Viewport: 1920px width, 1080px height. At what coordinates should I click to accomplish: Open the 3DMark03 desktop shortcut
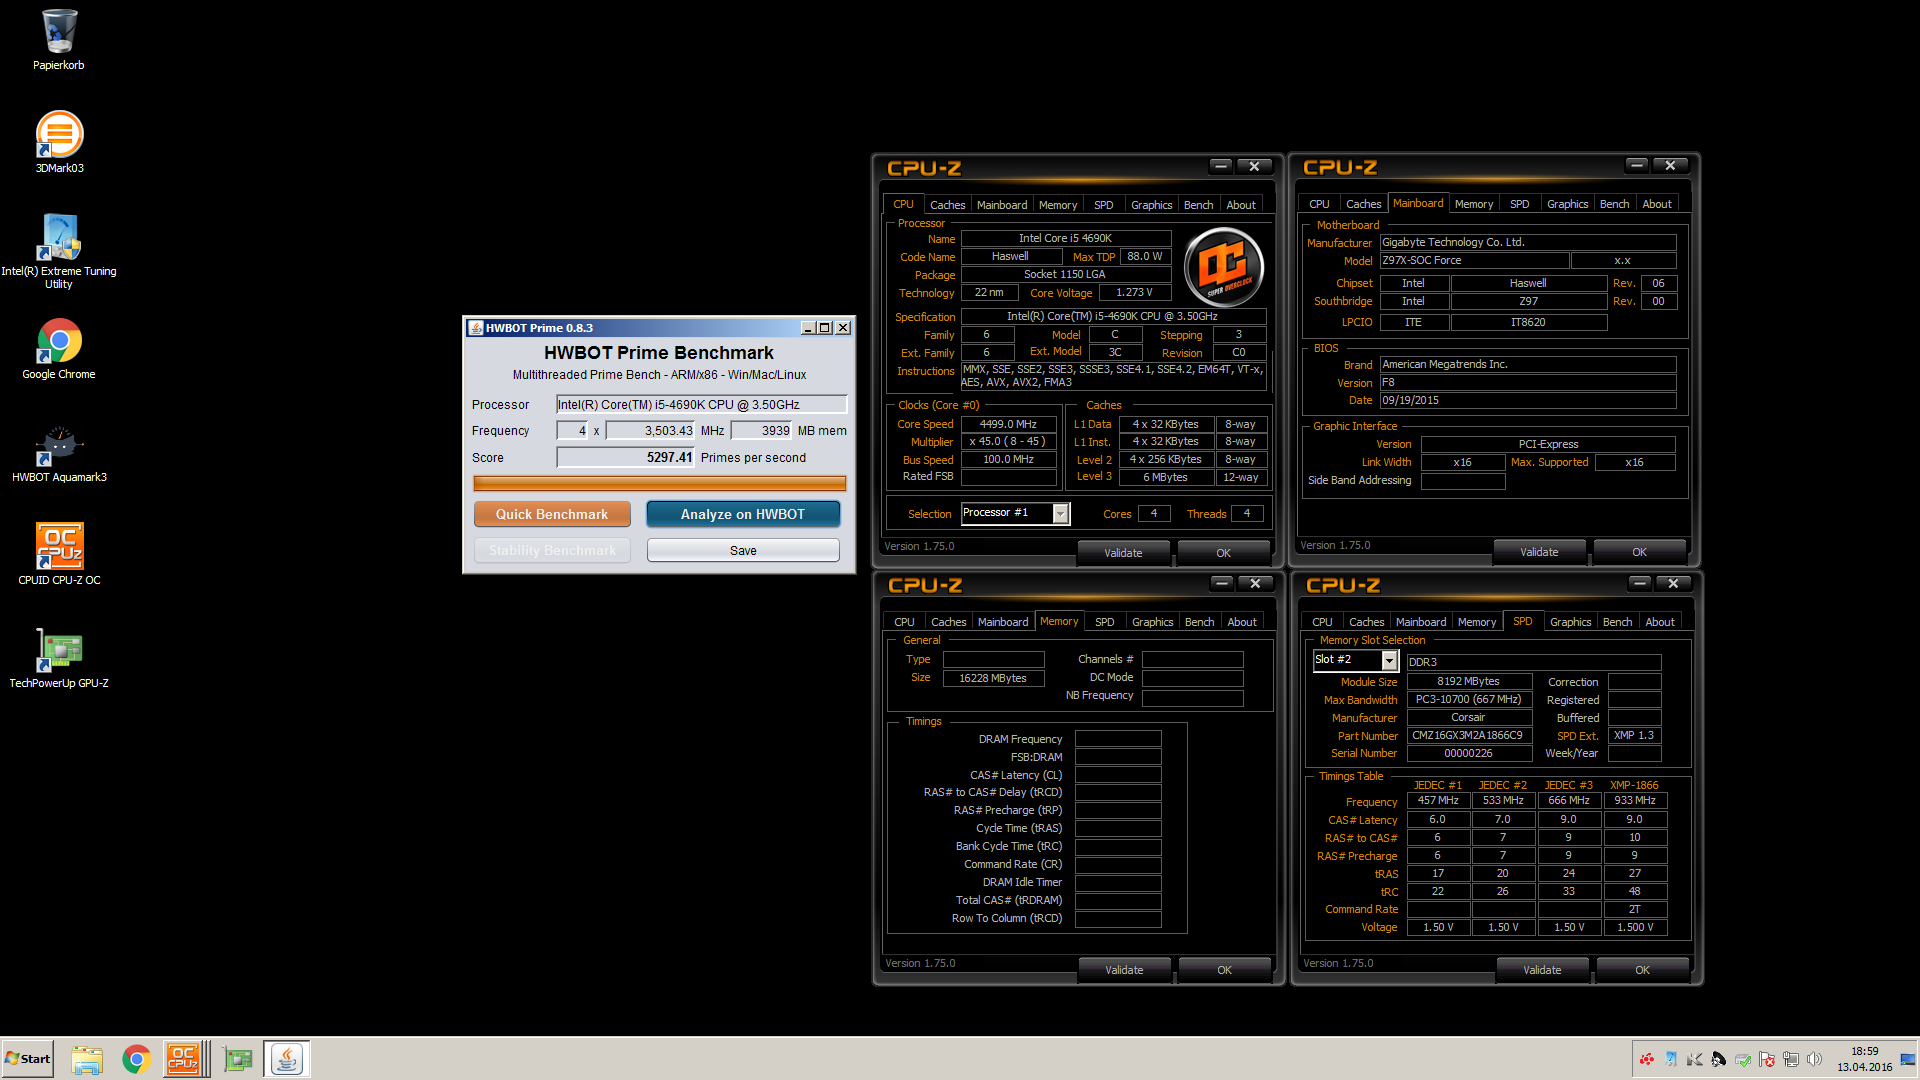[x=59, y=142]
